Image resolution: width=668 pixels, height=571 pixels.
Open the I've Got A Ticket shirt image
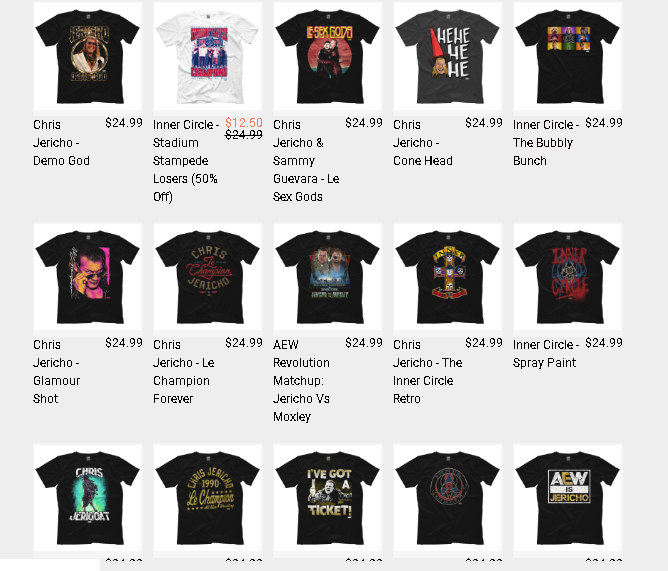[328, 498]
